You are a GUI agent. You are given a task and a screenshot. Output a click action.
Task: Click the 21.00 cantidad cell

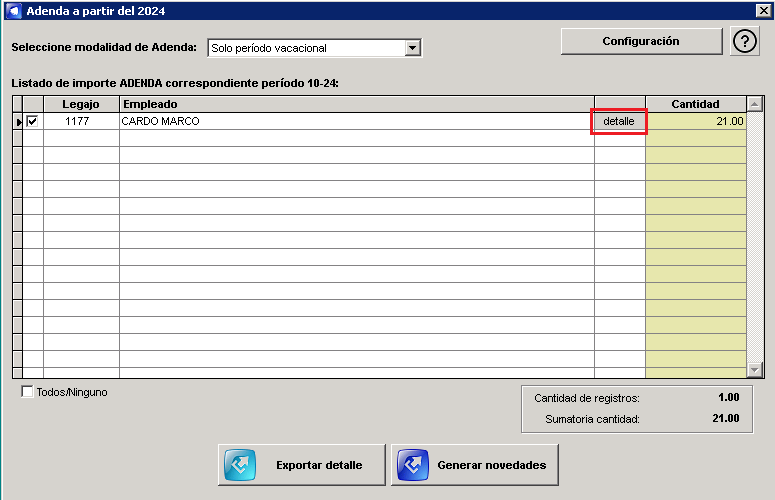[695, 121]
